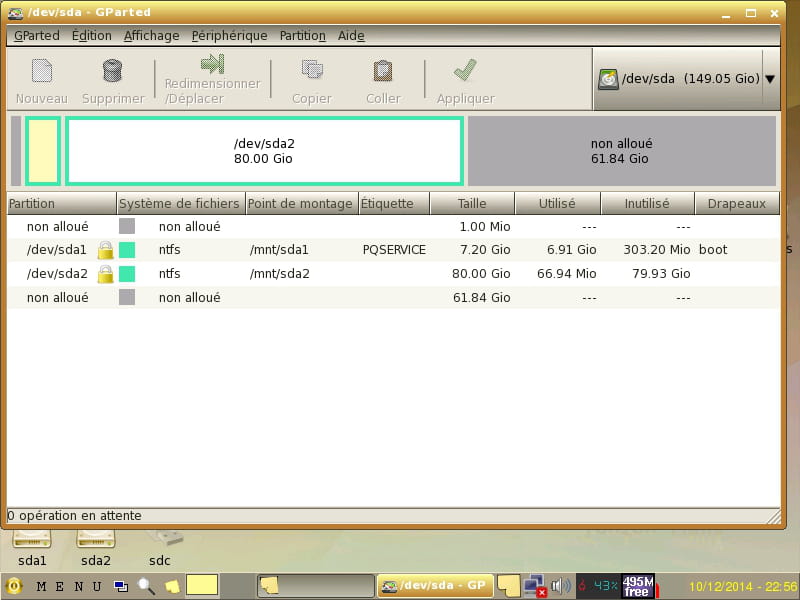Click the 66.94 Mio used value
Viewport: 800px width, 600px height.
566,274
